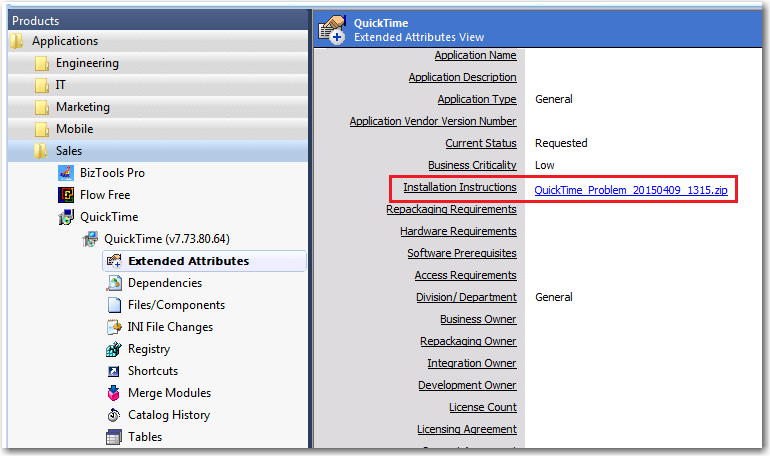Open QuickTime_Problem_20150409_1315.zip link
Viewport: 770px width, 456px height.
pyautogui.click(x=630, y=189)
